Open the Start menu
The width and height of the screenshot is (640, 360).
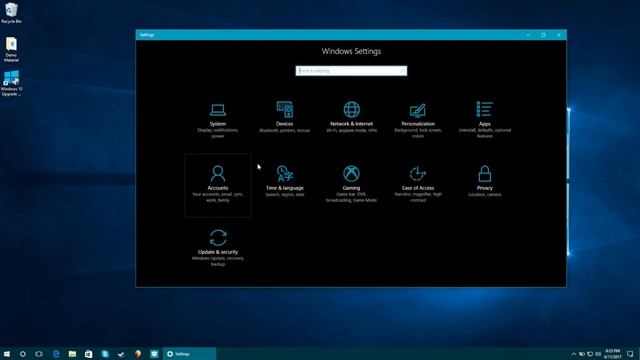click(x=7, y=354)
